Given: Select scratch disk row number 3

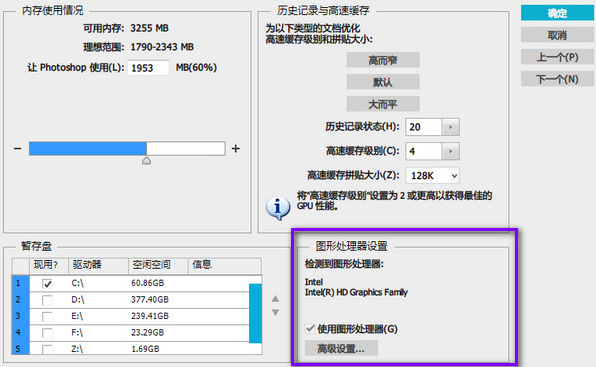Looking at the screenshot, I should [21, 316].
